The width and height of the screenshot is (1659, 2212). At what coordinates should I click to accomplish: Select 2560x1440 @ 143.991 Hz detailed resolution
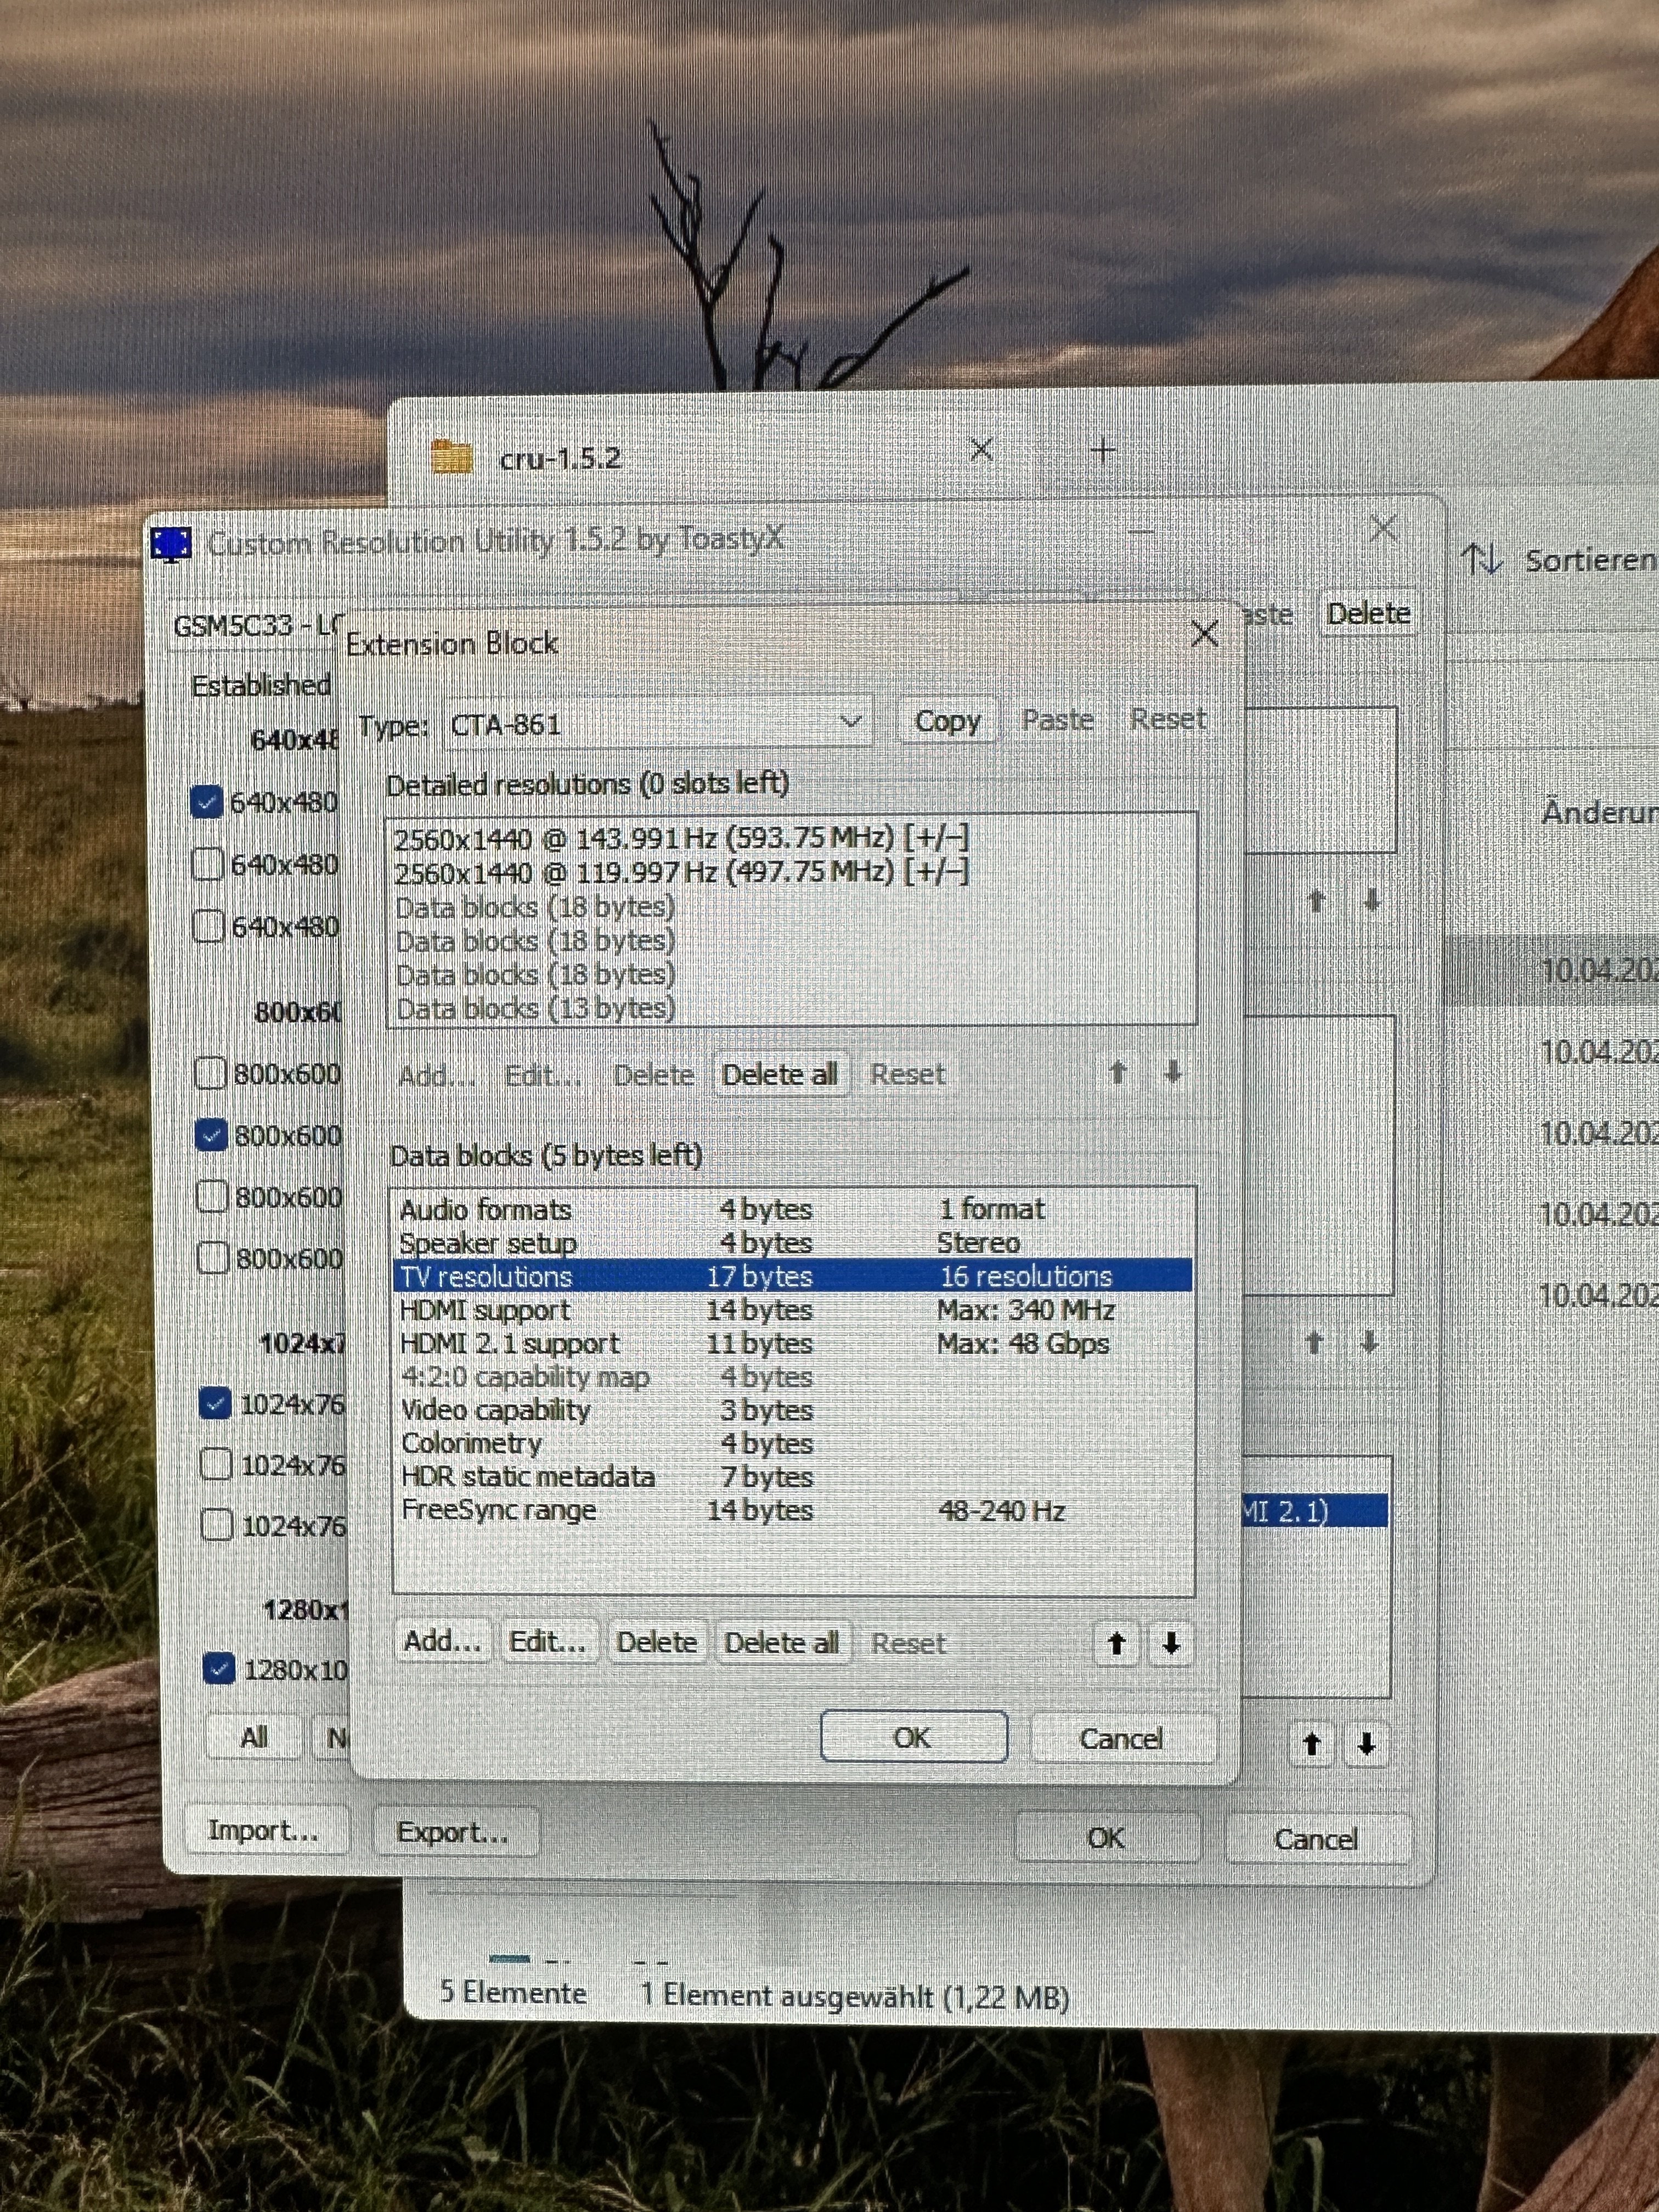point(680,838)
